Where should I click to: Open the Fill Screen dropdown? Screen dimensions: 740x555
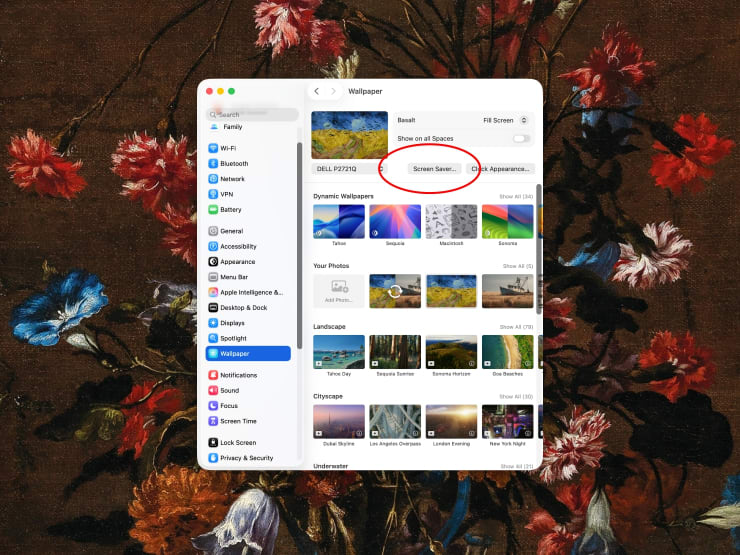505,120
